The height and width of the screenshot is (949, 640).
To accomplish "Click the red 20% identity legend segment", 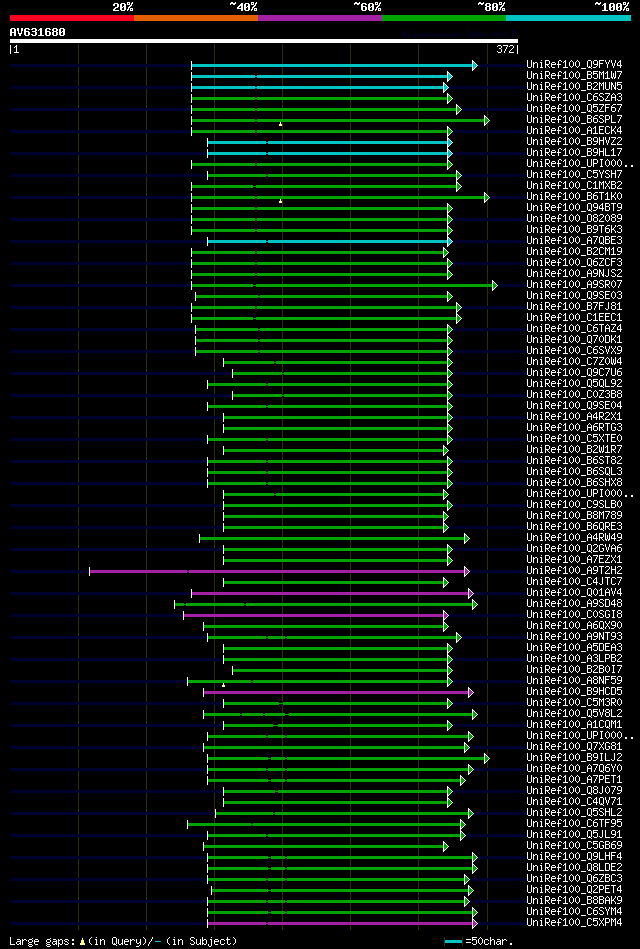I will (71, 18).
